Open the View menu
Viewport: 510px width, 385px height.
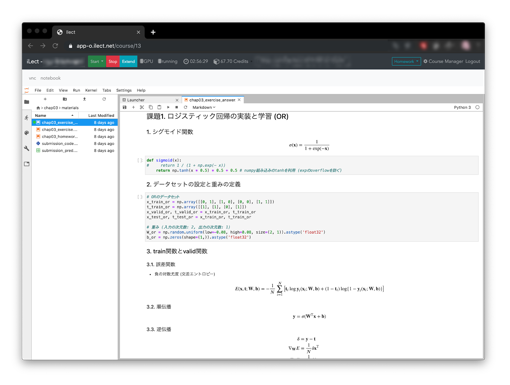pos(63,90)
